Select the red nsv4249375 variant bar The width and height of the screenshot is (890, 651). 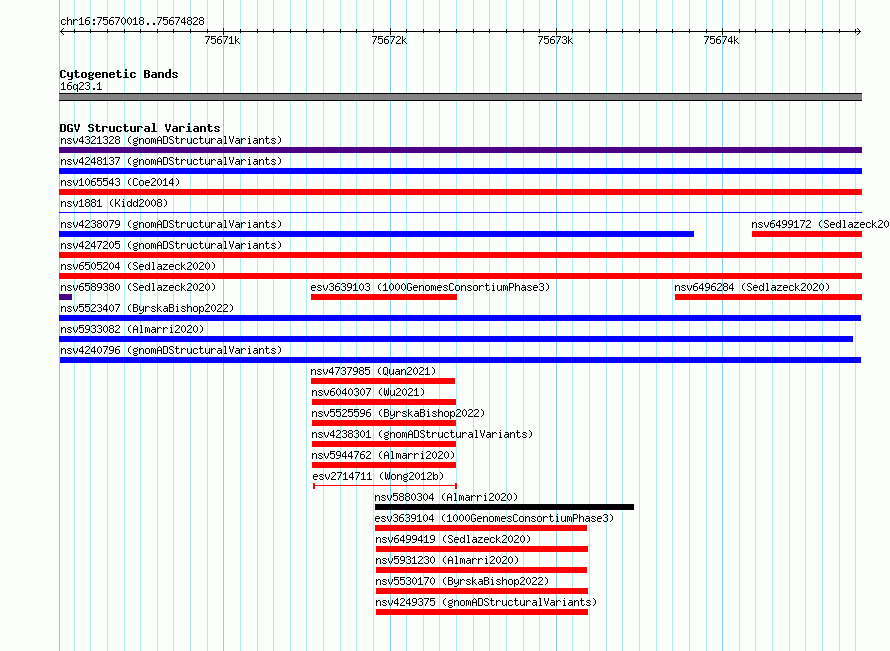tap(482, 612)
